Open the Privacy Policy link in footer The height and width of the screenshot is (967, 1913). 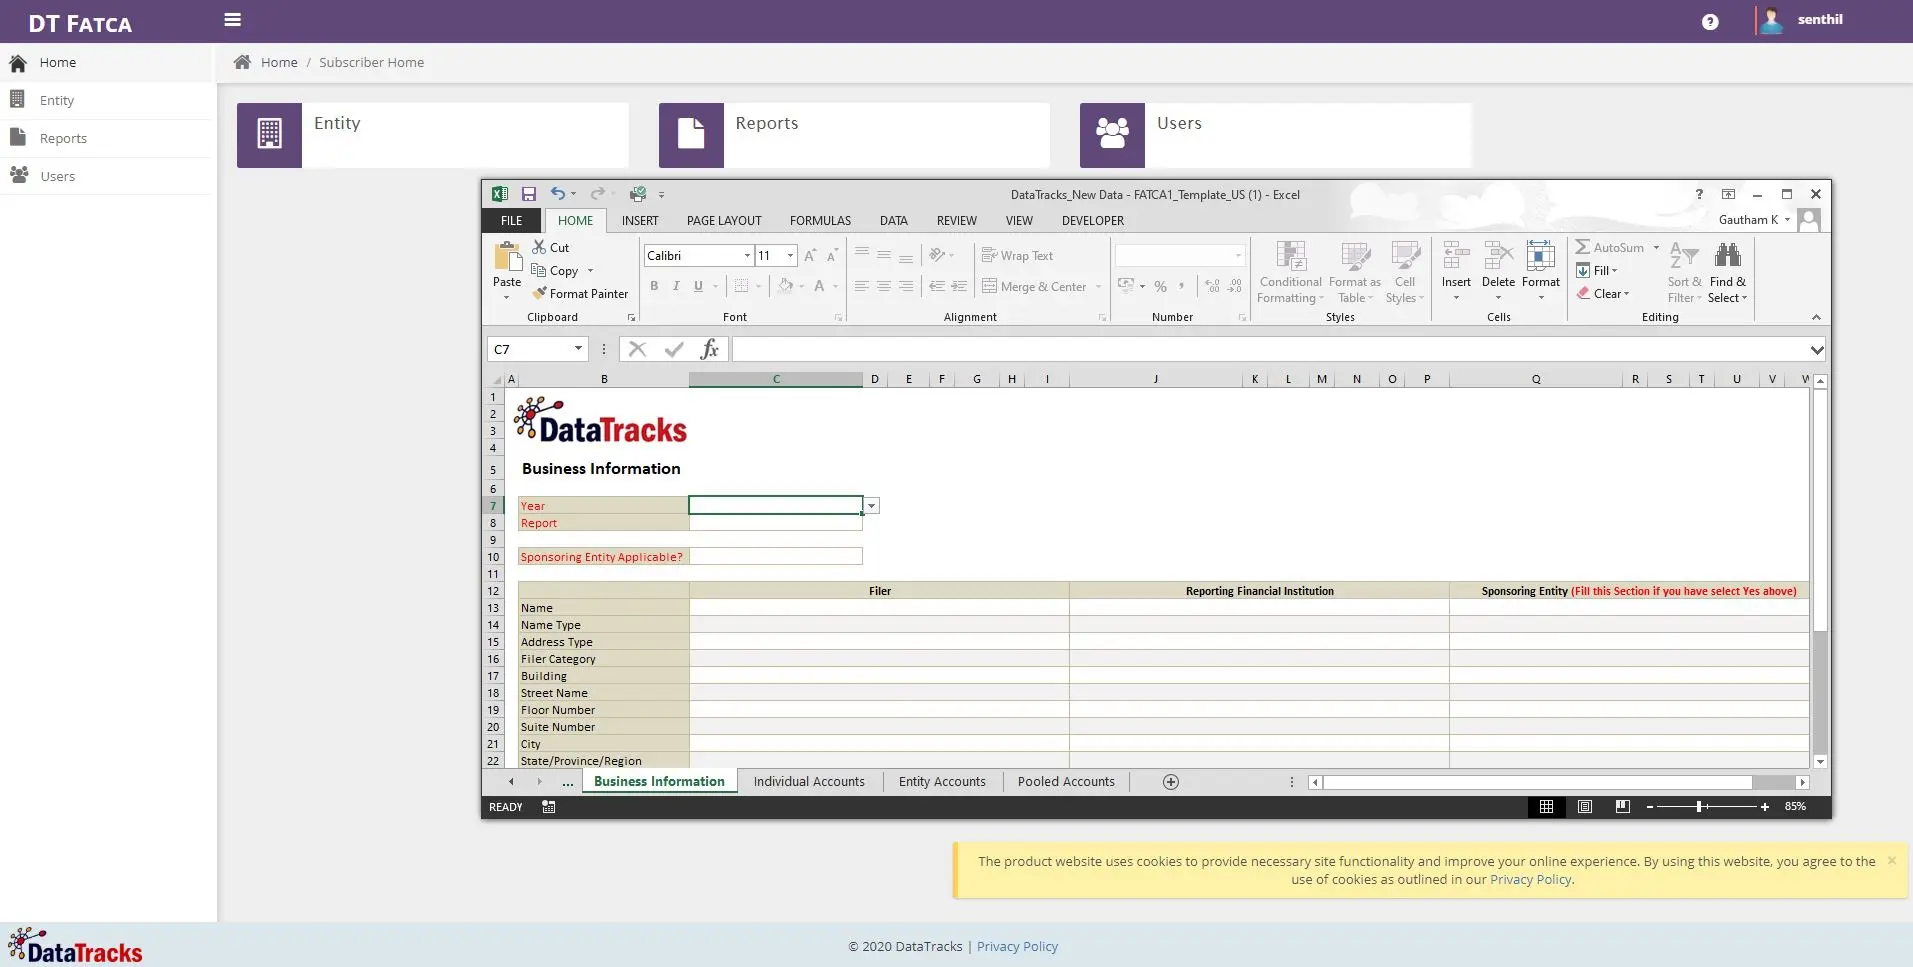pyautogui.click(x=1017, y=946)
